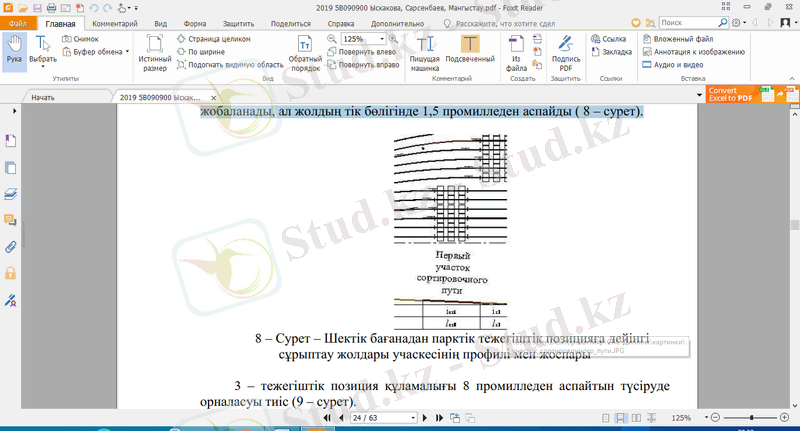Open the Digital signatures panel
The height and width of the screenshot is (431, 800).
(10, 300)
